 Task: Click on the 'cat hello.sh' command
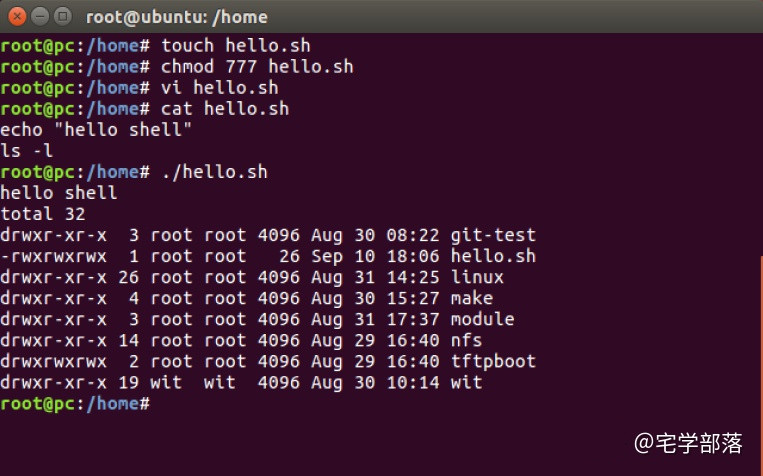click(x=225, y=109)
